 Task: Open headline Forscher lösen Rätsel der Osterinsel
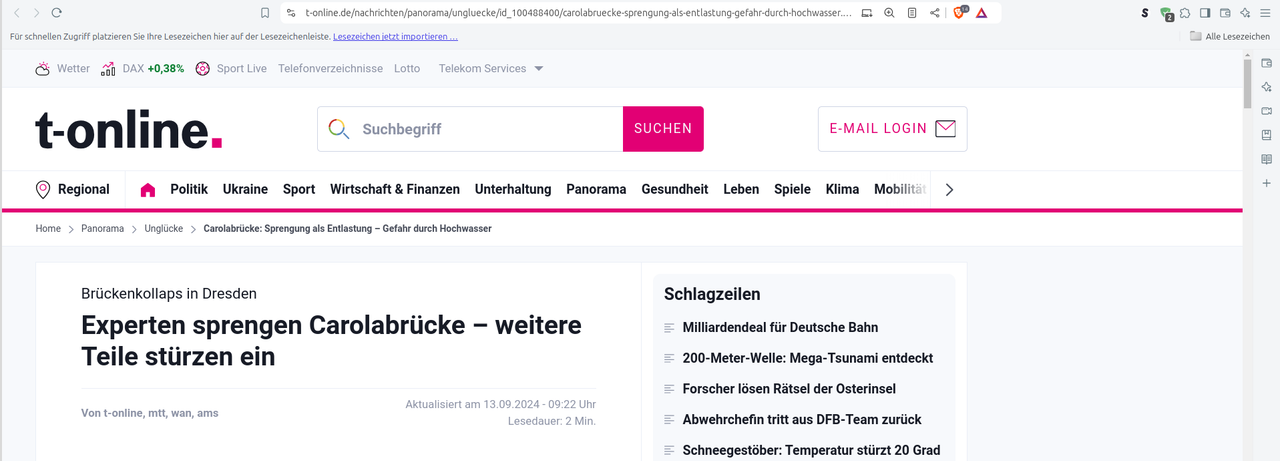[789, 388]
